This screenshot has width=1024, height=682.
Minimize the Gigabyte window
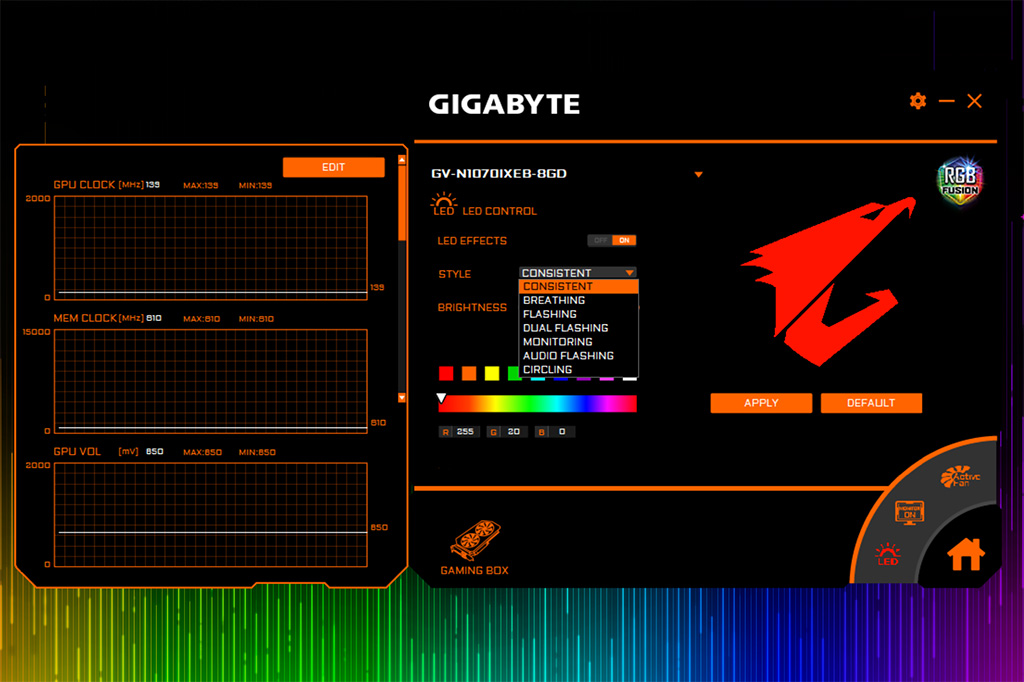tap(946, 101)
